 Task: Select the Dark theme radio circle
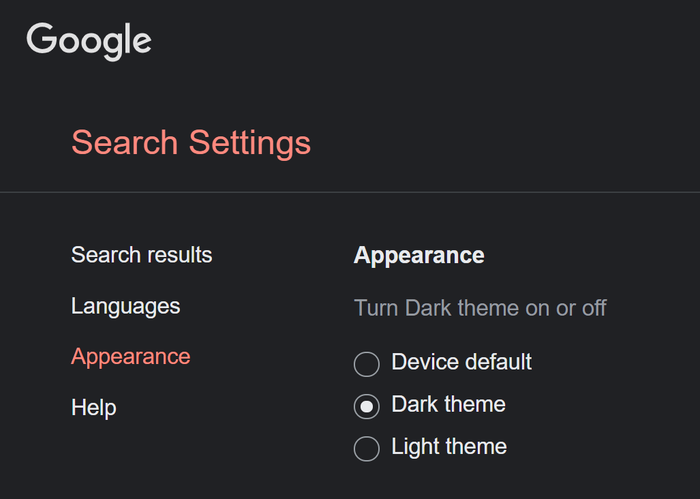[367, 406]
